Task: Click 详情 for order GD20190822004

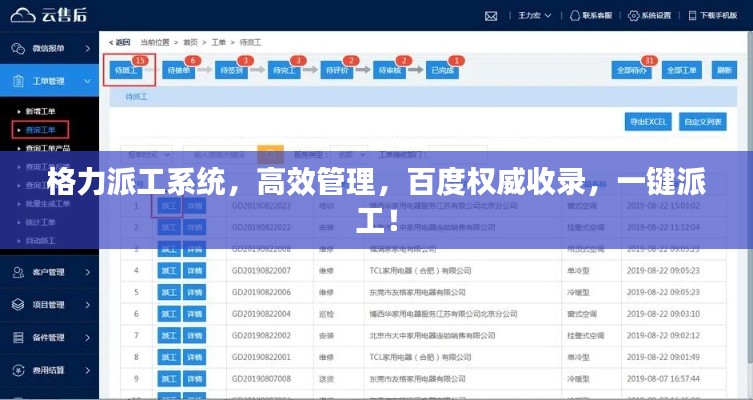Action: [x=194, y=314]
